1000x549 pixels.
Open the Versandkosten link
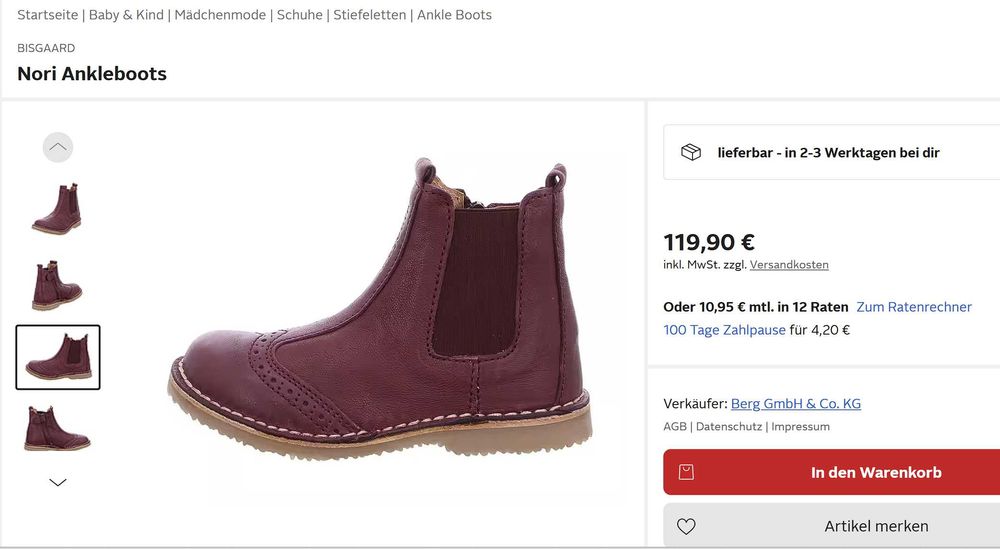click(x=789, y=265)
